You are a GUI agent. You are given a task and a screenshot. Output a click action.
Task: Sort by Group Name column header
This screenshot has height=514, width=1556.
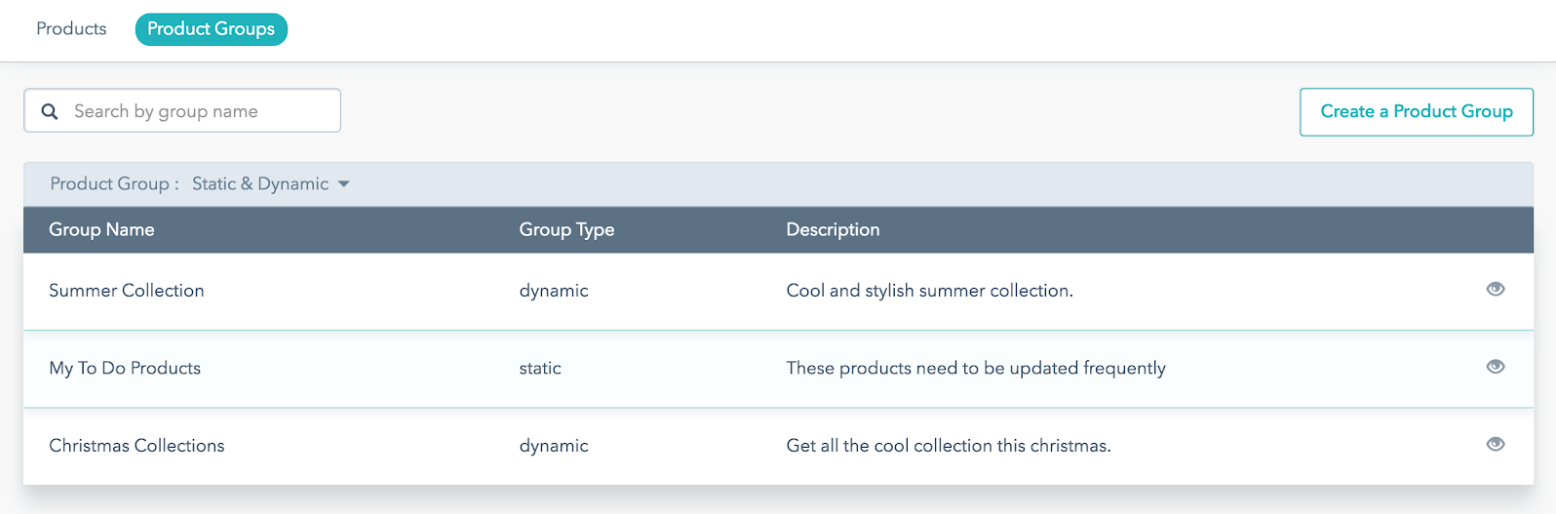101,229
